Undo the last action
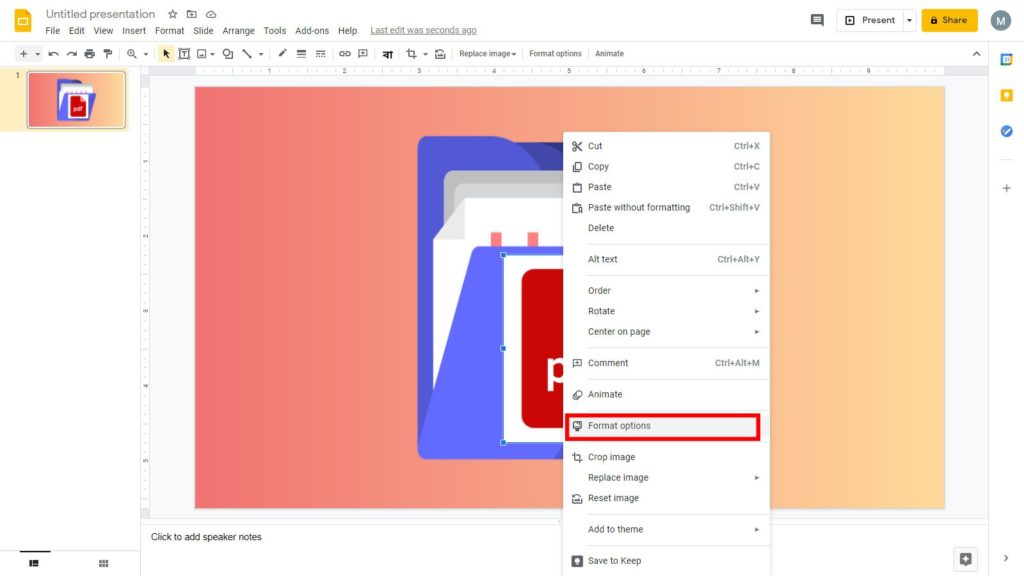Screen dimensions: 1024x576 pos(54,54)
